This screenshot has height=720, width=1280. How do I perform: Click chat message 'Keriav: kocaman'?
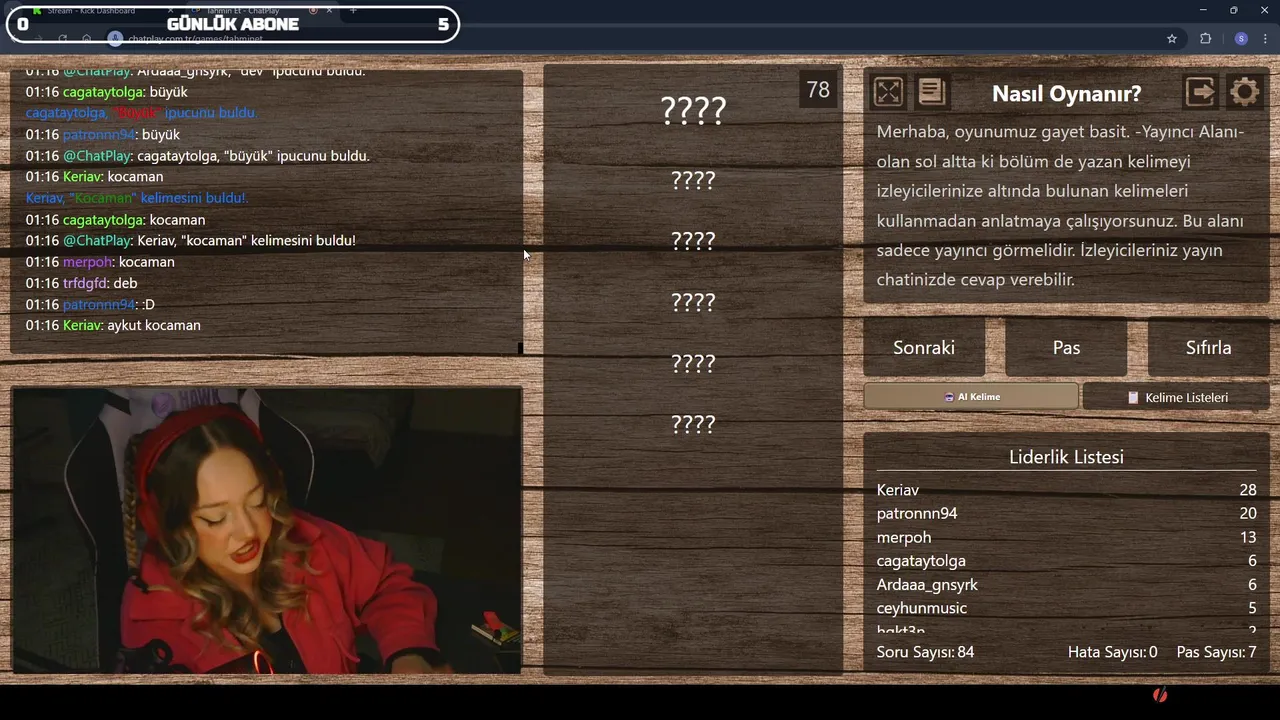94,177
